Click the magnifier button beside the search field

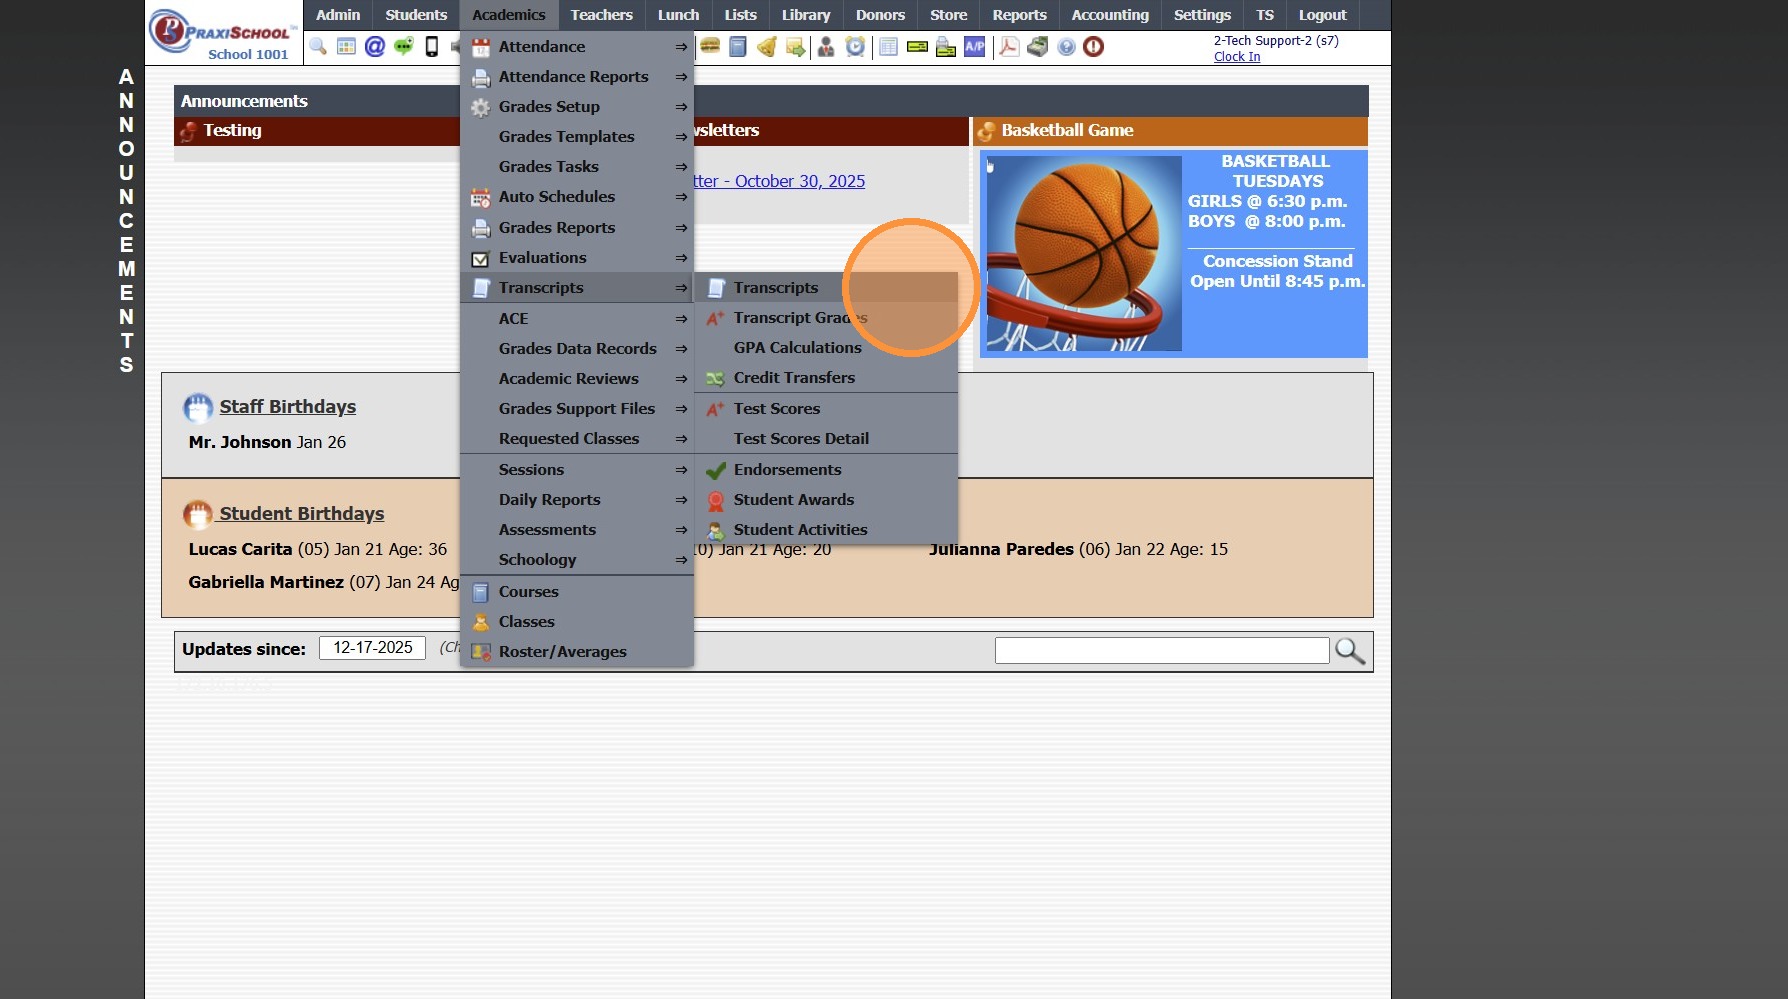[x=1350, y=651]
